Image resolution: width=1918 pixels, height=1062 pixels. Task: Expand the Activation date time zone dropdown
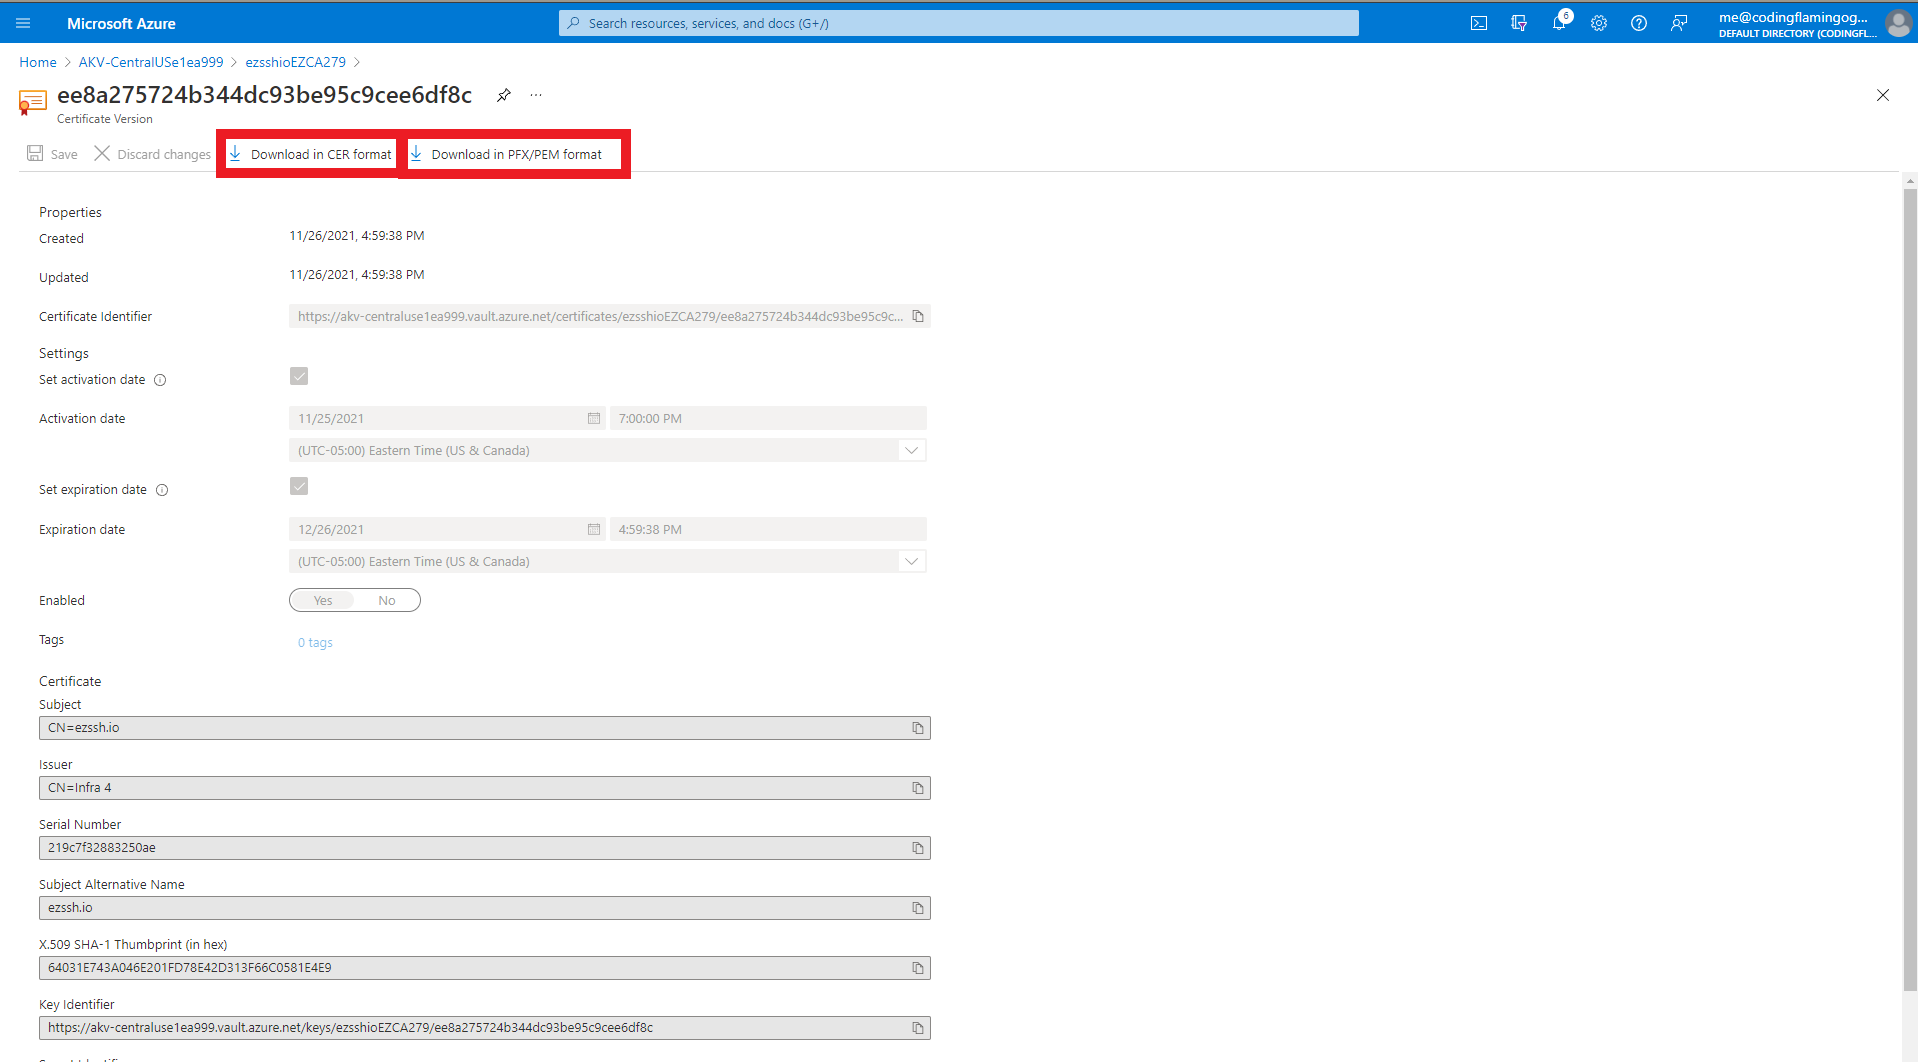911,450
